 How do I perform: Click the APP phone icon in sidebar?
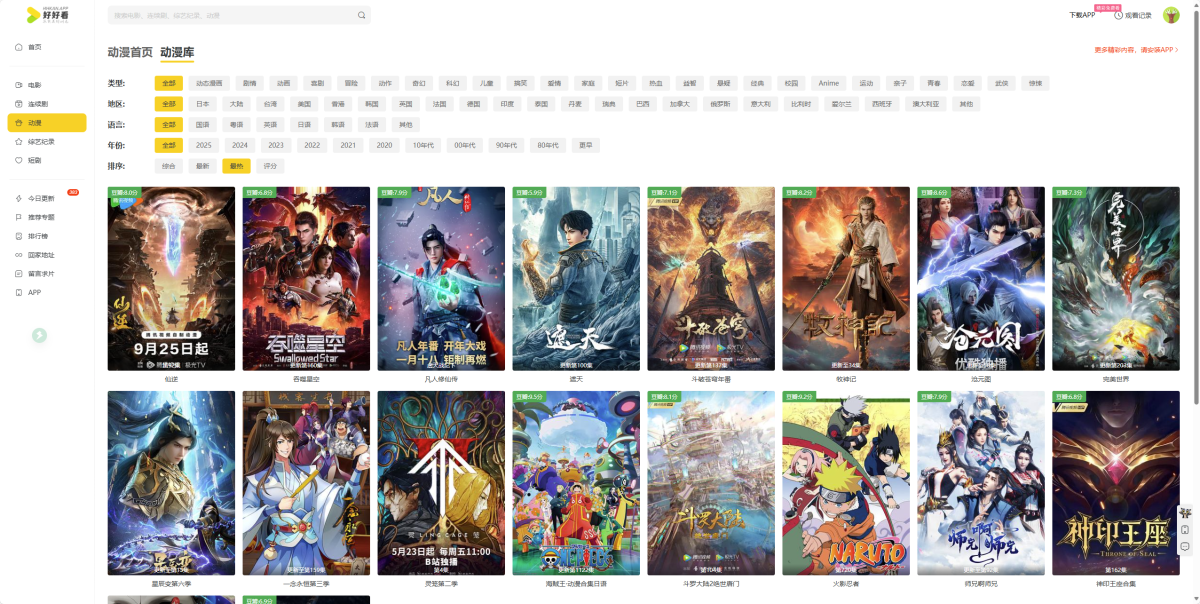click(19, 292)
